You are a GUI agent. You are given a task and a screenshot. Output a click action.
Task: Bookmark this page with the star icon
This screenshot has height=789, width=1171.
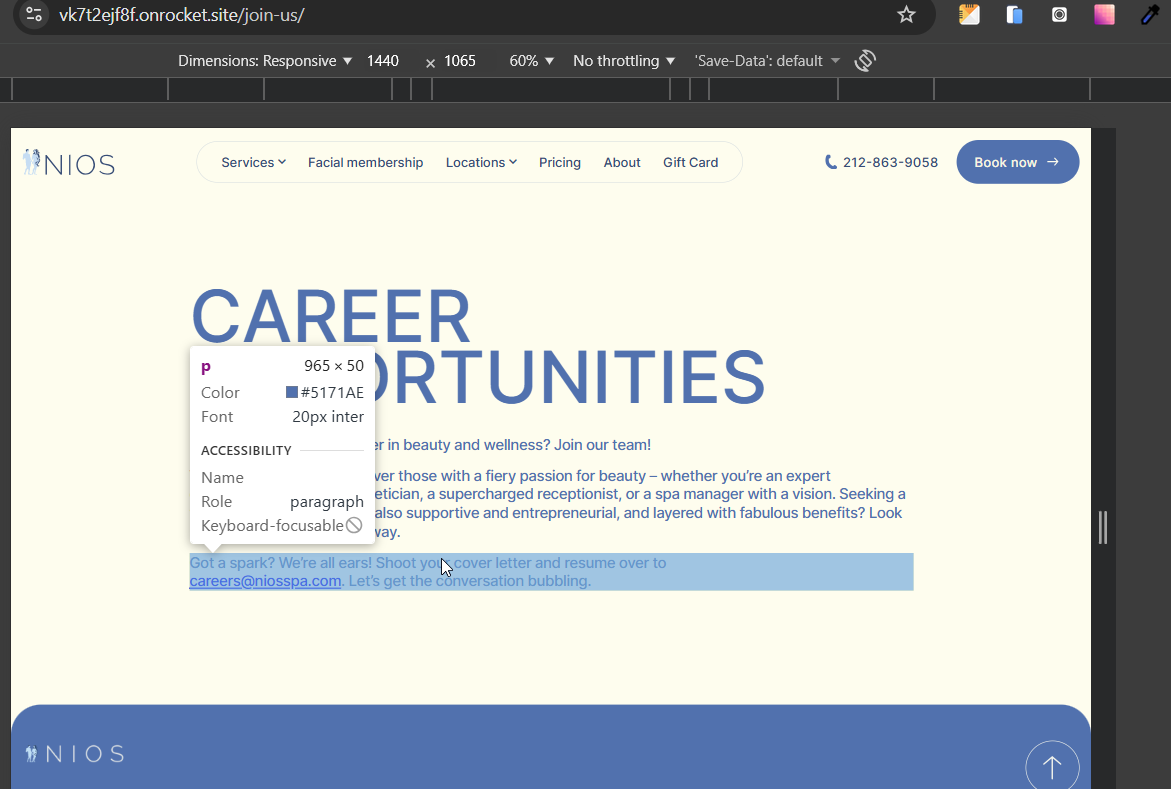tap(906, 14)
